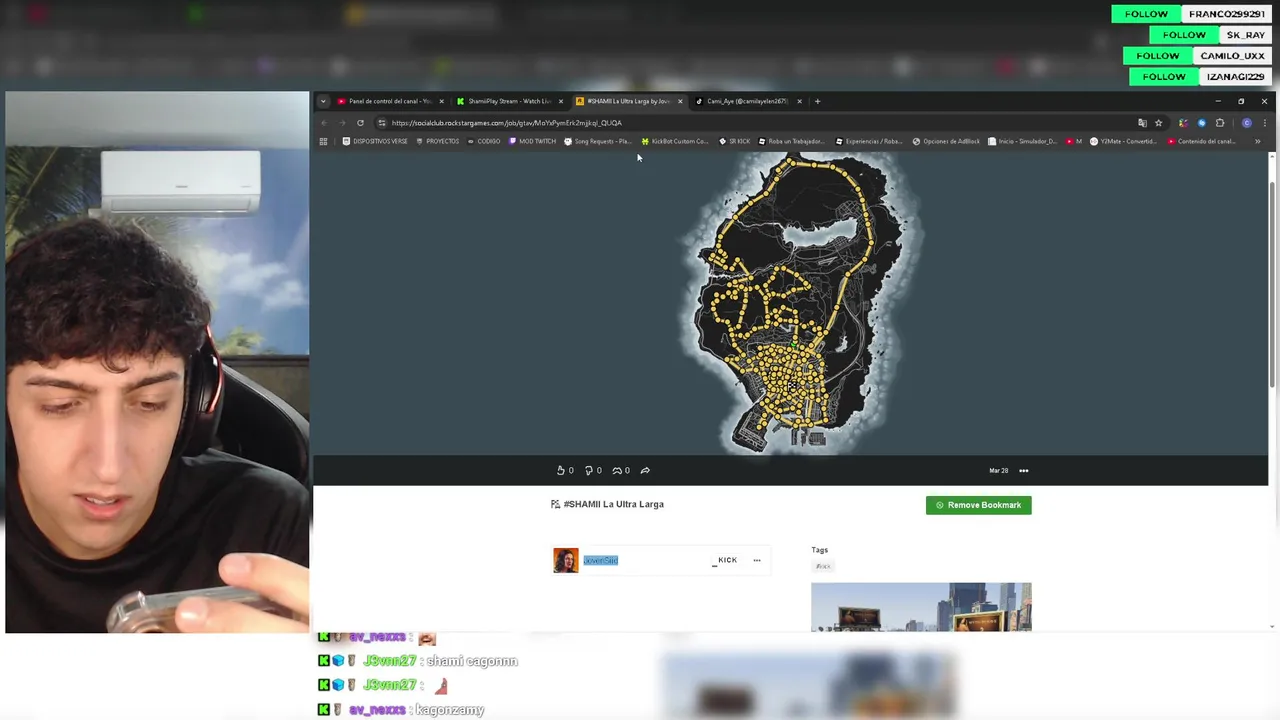Open the tab search dropdown arrow
Screen dimensions: 1280x720
tap(323, 101)
